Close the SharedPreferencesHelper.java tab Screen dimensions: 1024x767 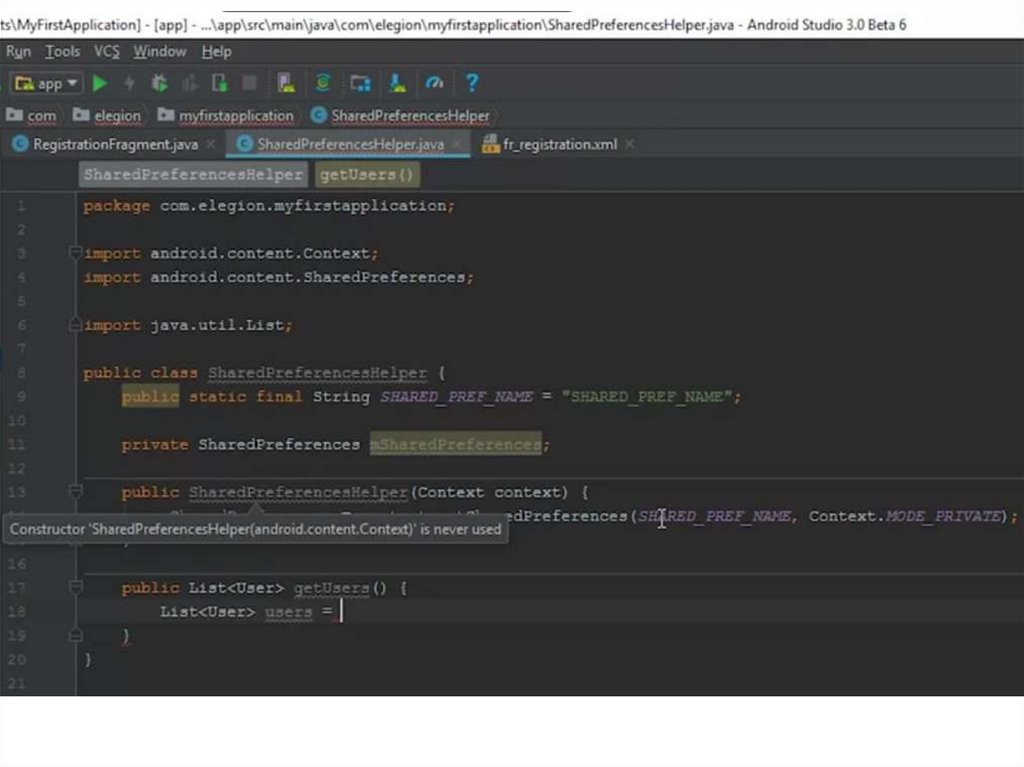pyautogui.click(x=457, y=145)
